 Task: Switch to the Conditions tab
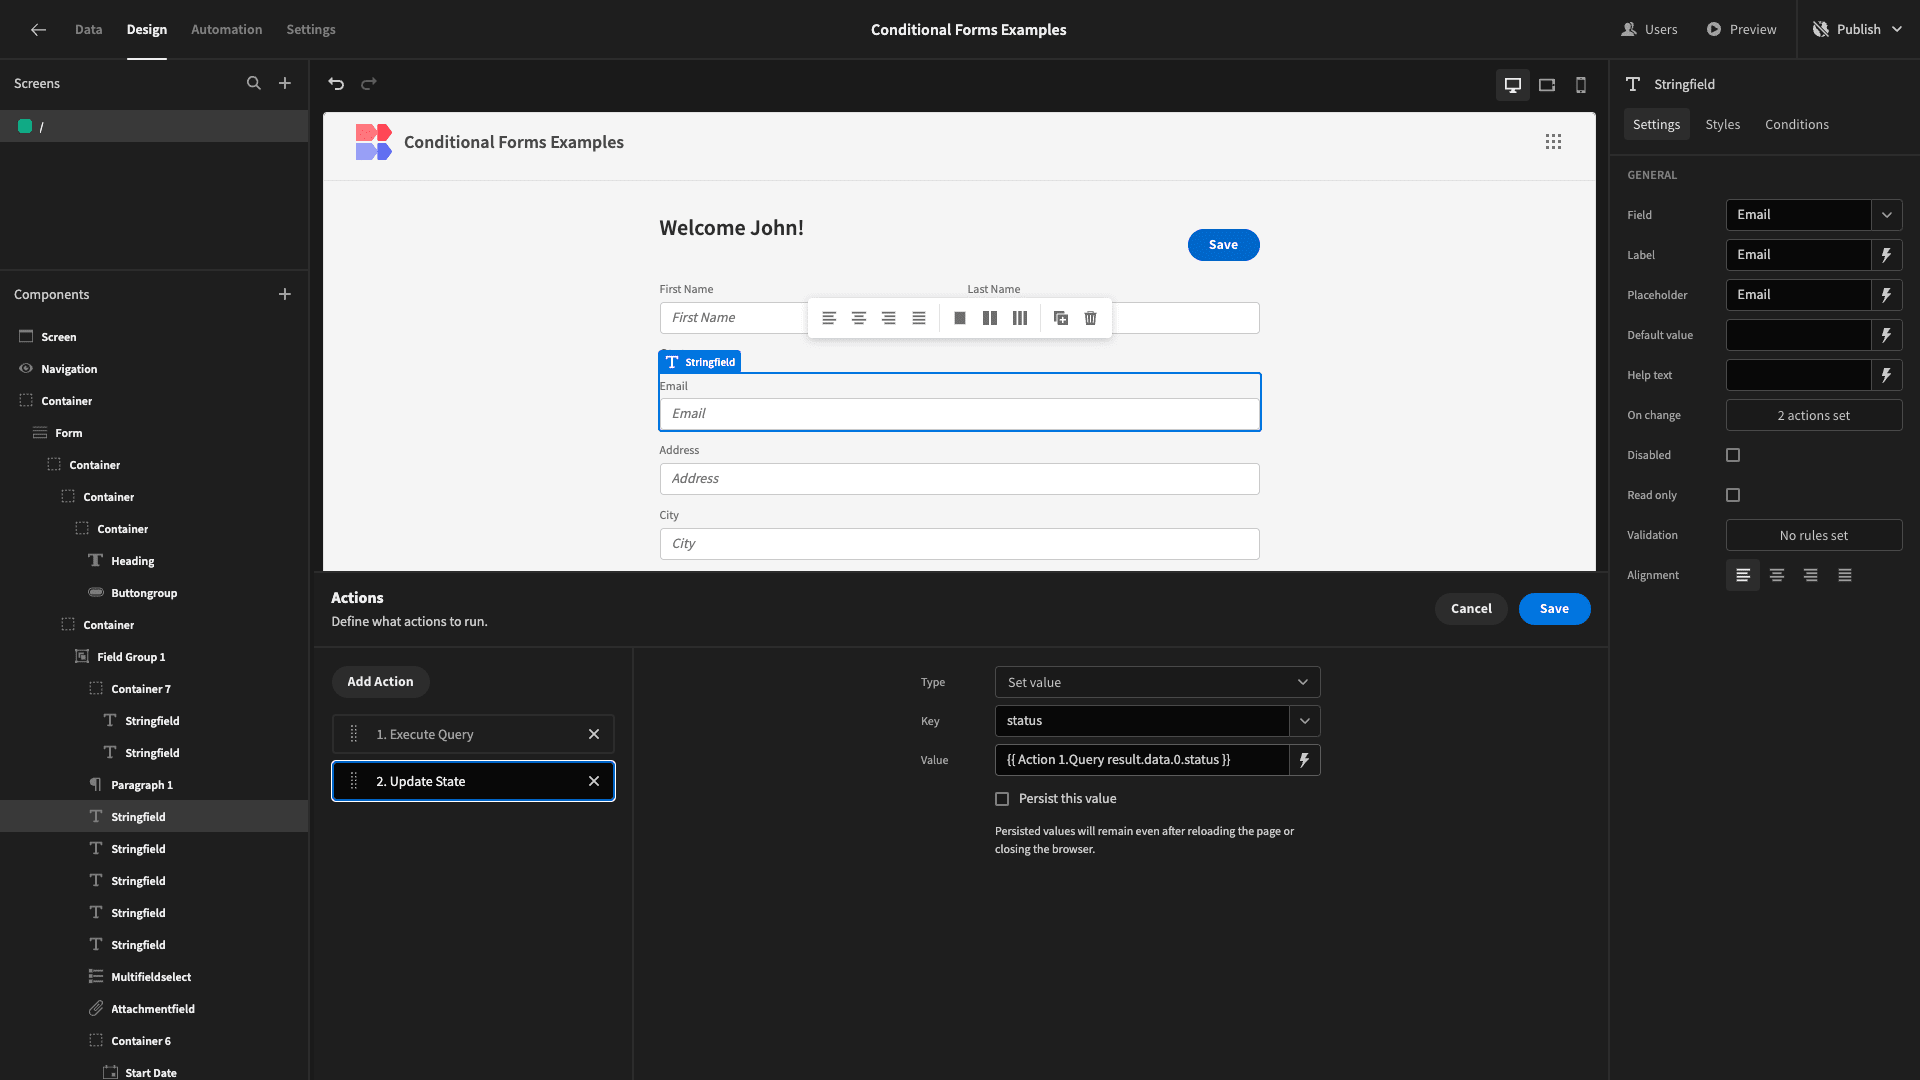(x=1797, y=124)
